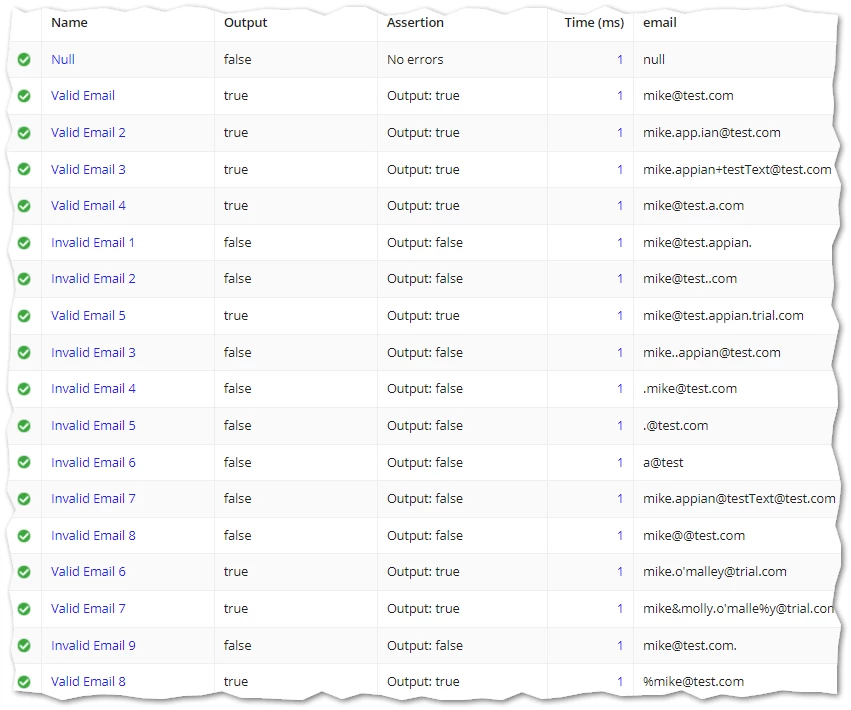Screen dimensions: 851x710
Task: Open the Invalid Email 1 test case
Action: (93, 243)
